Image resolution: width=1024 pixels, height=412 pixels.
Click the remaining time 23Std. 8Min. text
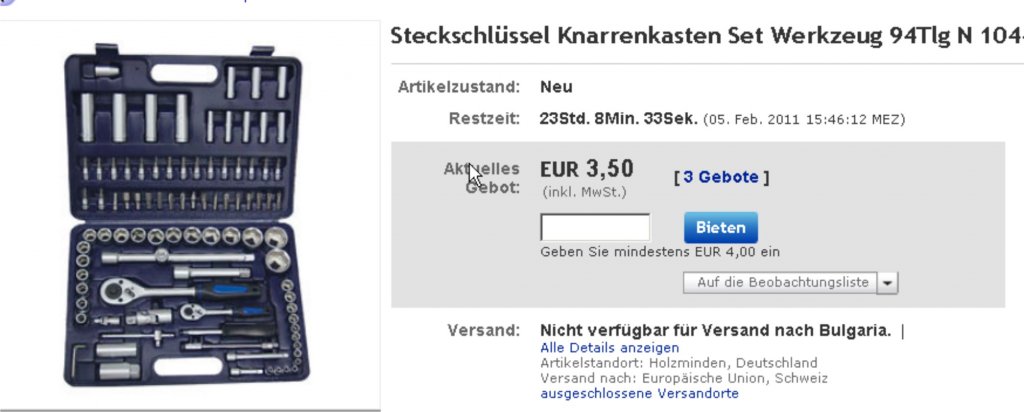pos(617,119)
